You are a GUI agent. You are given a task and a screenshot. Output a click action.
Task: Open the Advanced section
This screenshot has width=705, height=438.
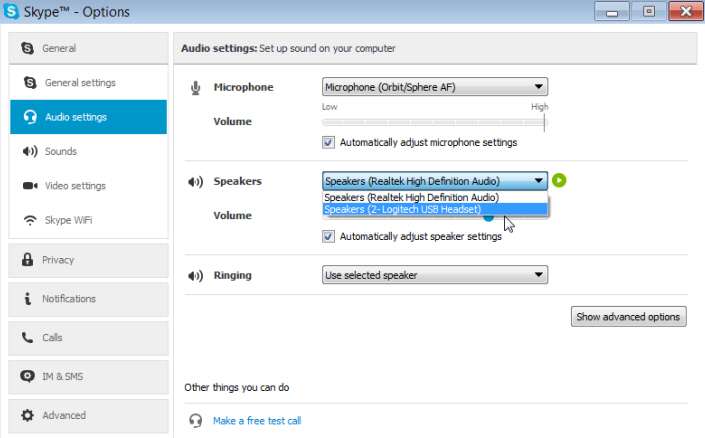88,416
